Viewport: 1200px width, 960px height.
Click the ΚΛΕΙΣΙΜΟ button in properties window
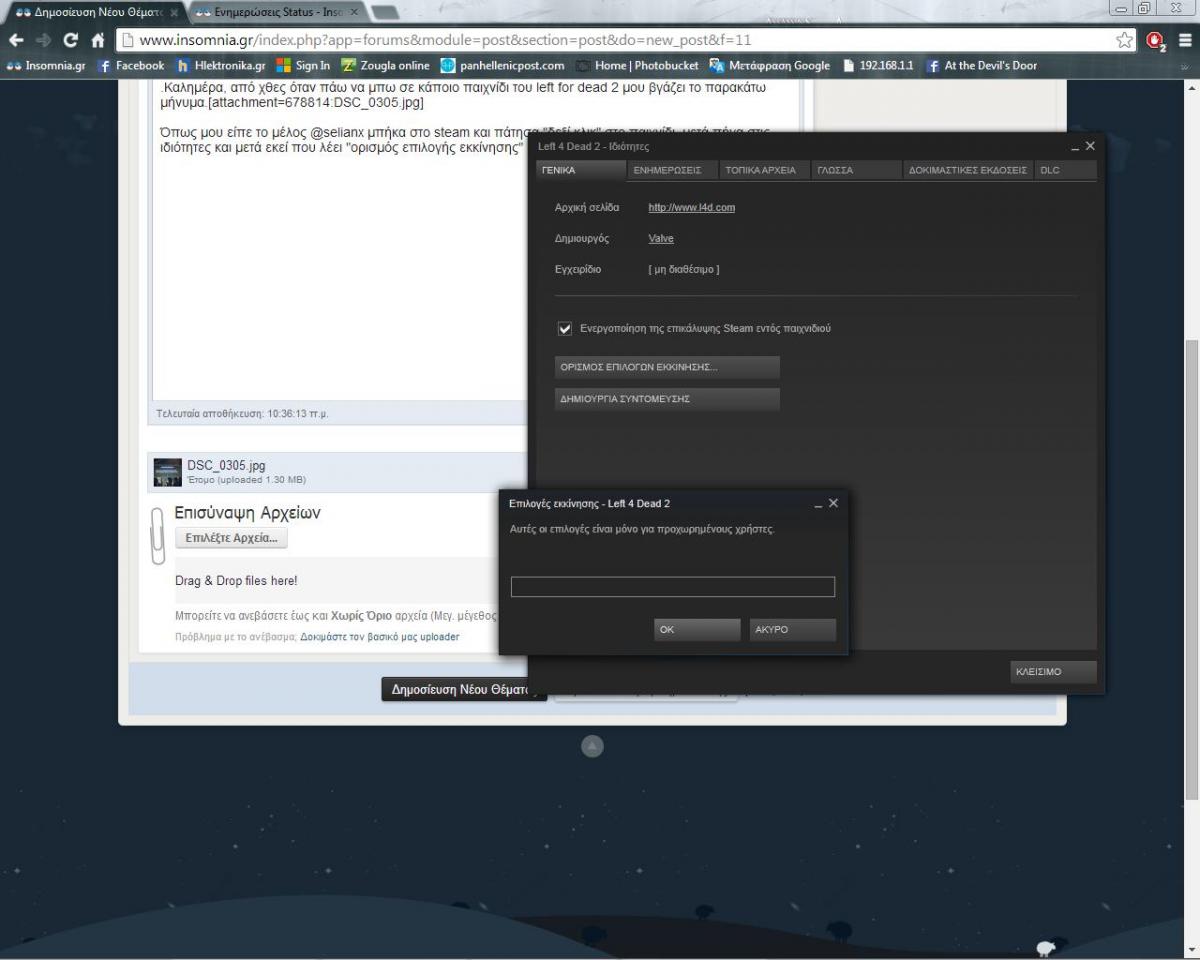[1053, 672]
